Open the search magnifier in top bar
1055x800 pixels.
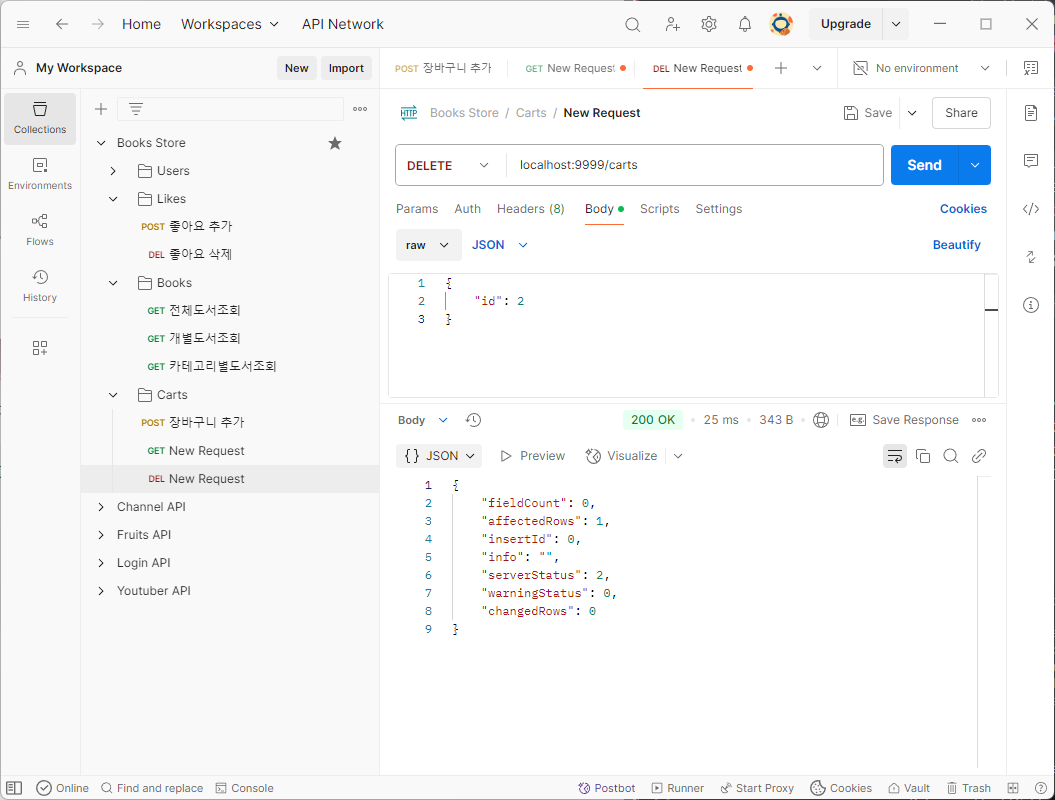[632, 24]
